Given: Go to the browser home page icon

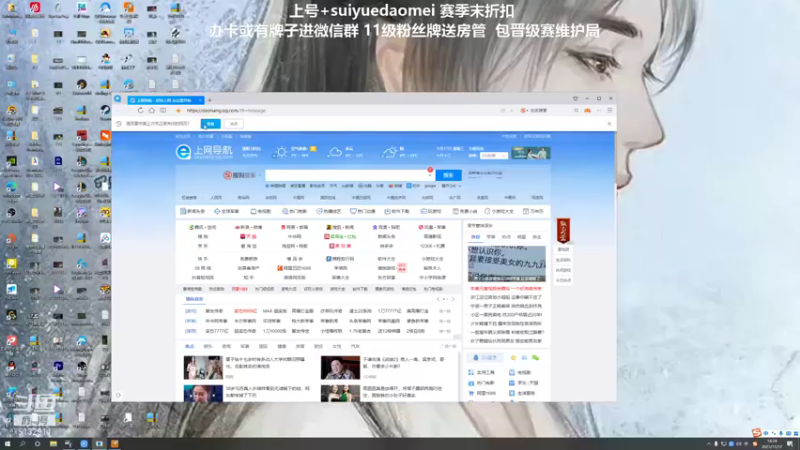Looking at the screenshot, I should tap(152, 110).
